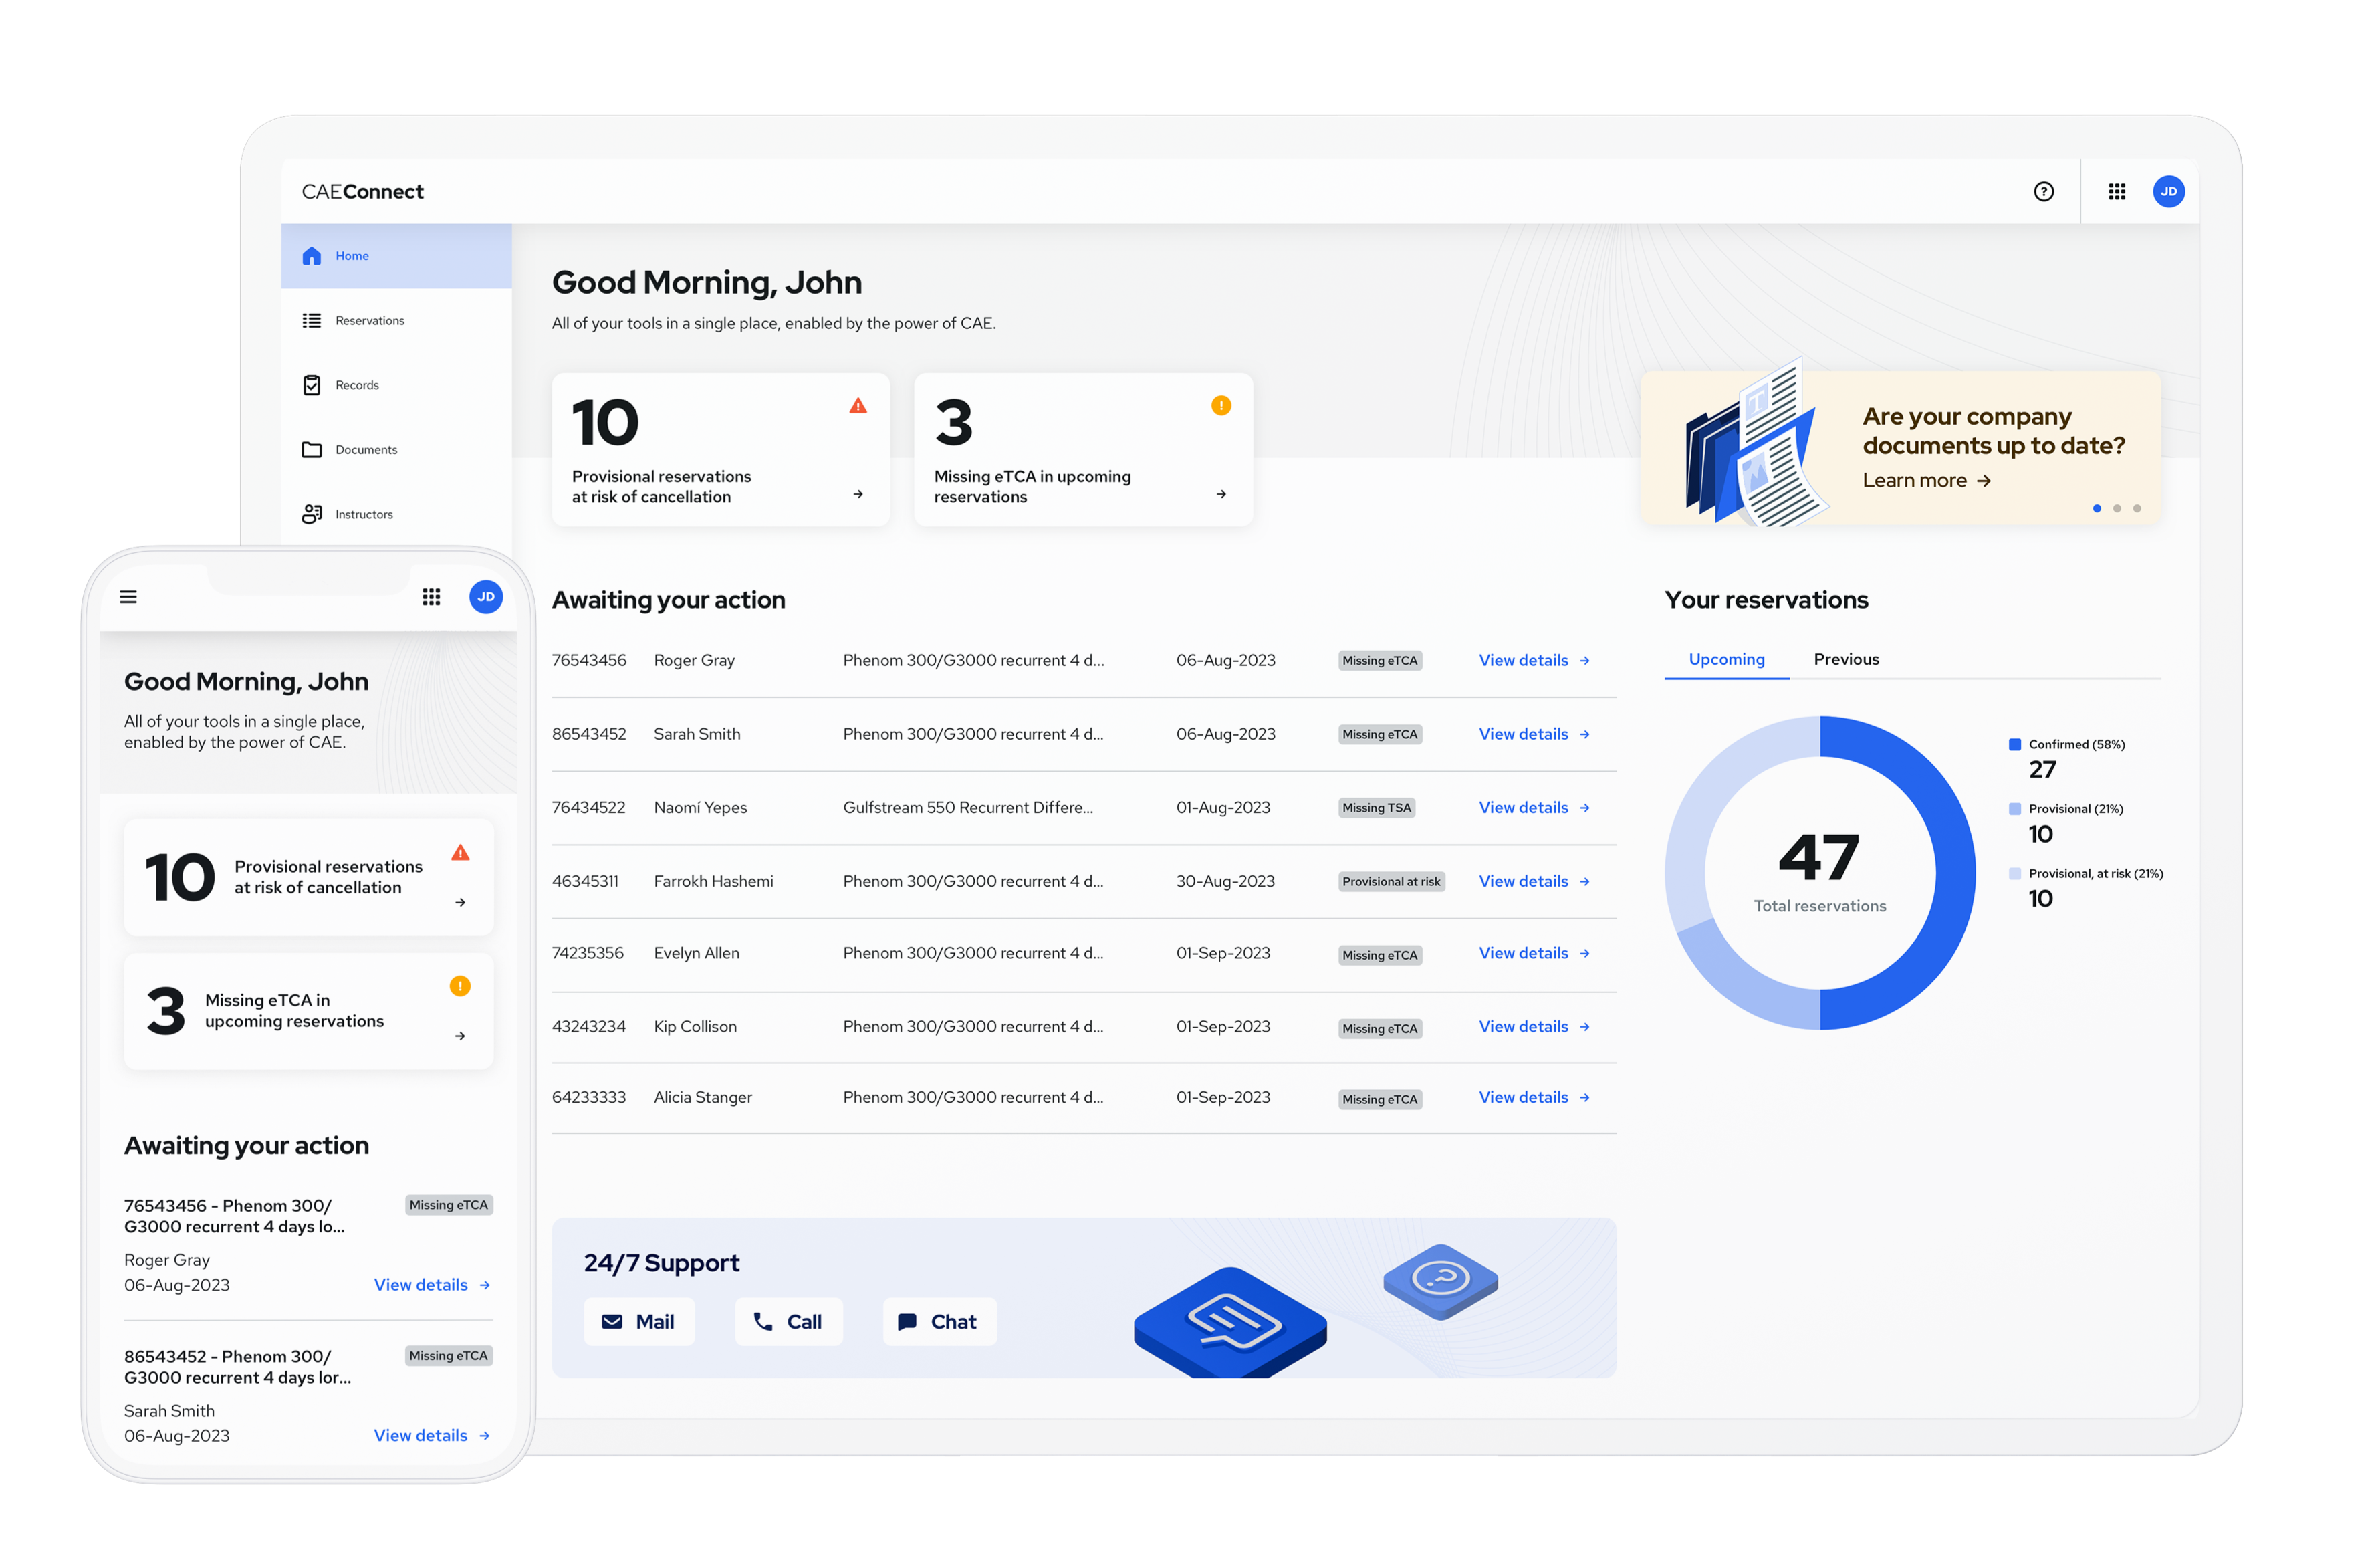Select the Upcoming reservations tab
The image size is (2380, 1542).
tap(1726, 659)
